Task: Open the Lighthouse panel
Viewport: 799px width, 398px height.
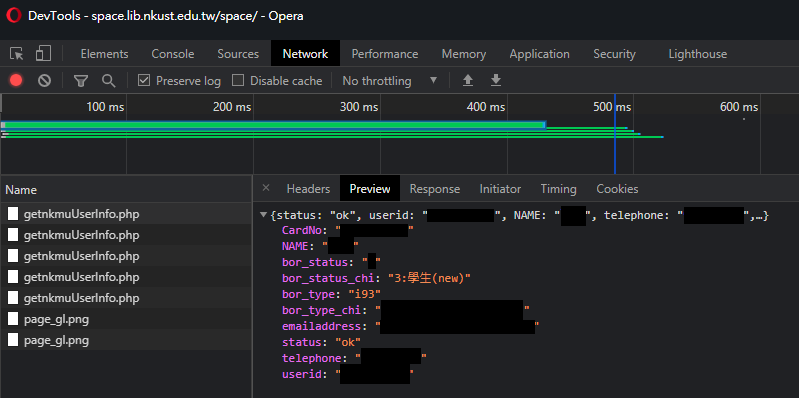Action: click(x=698, y=54)
